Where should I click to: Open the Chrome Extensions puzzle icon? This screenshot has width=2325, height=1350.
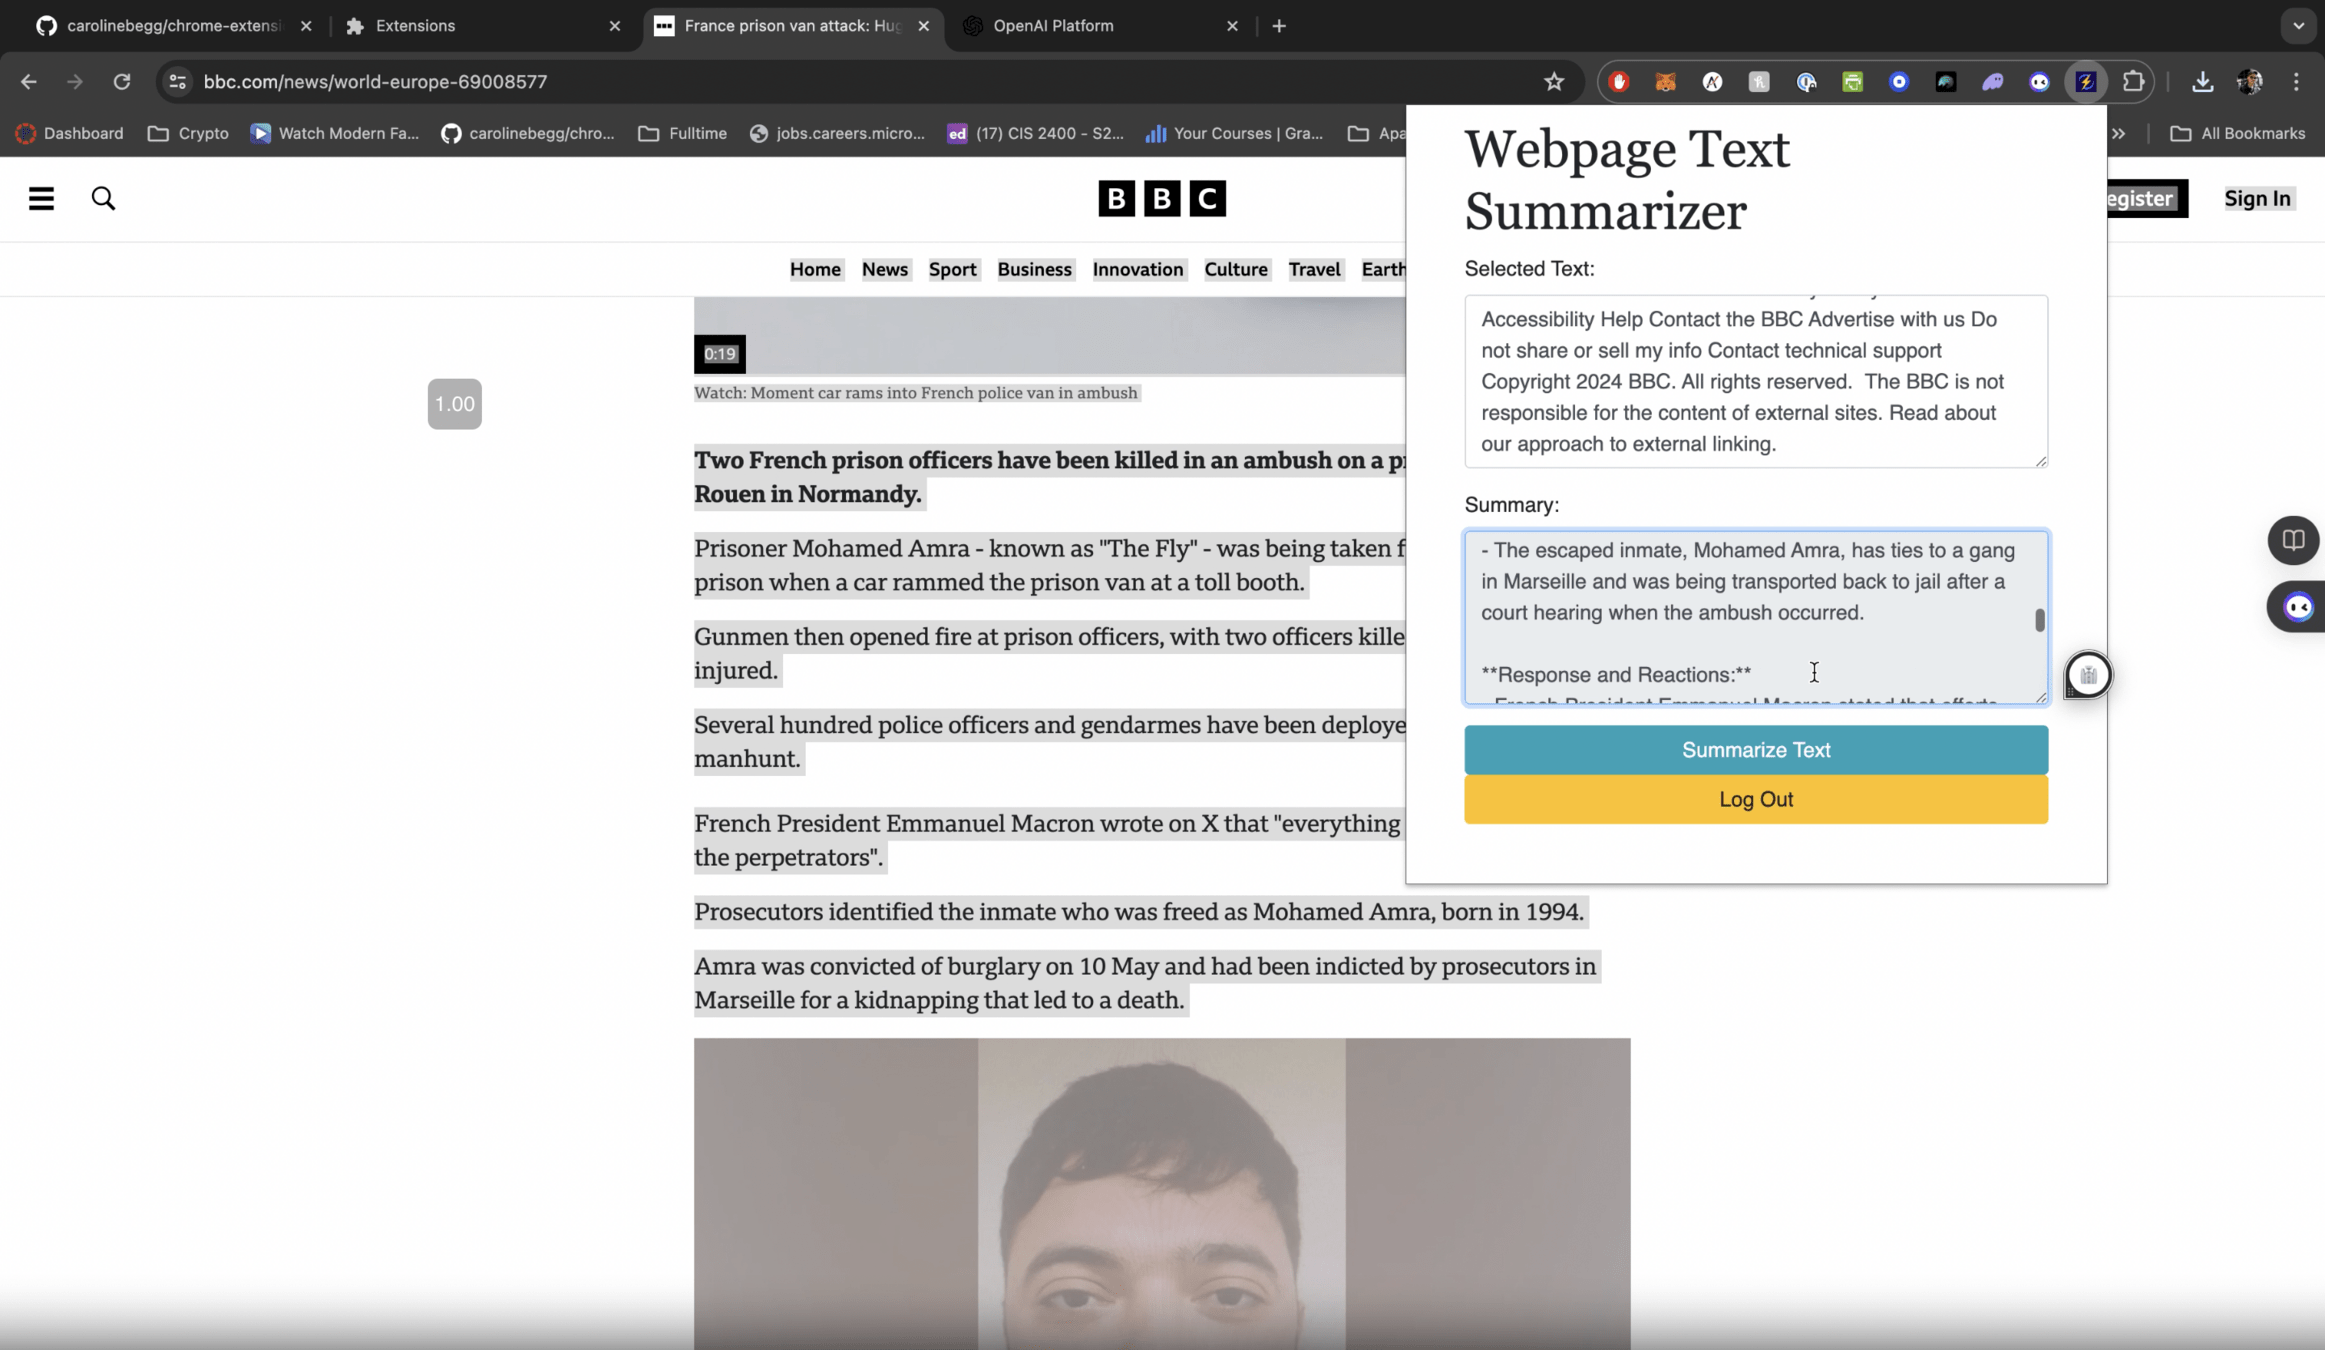tap(2133, 82)
